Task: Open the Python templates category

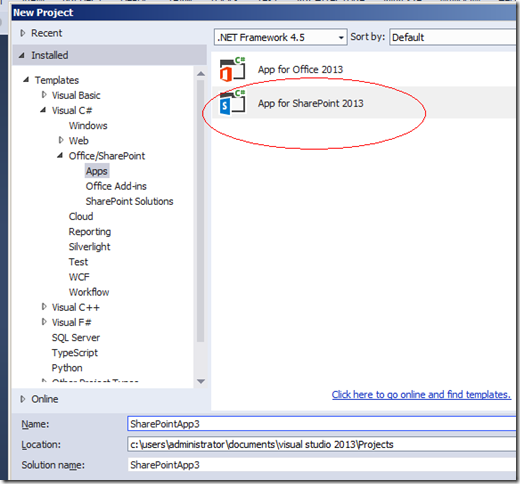Action: point(67,368)
